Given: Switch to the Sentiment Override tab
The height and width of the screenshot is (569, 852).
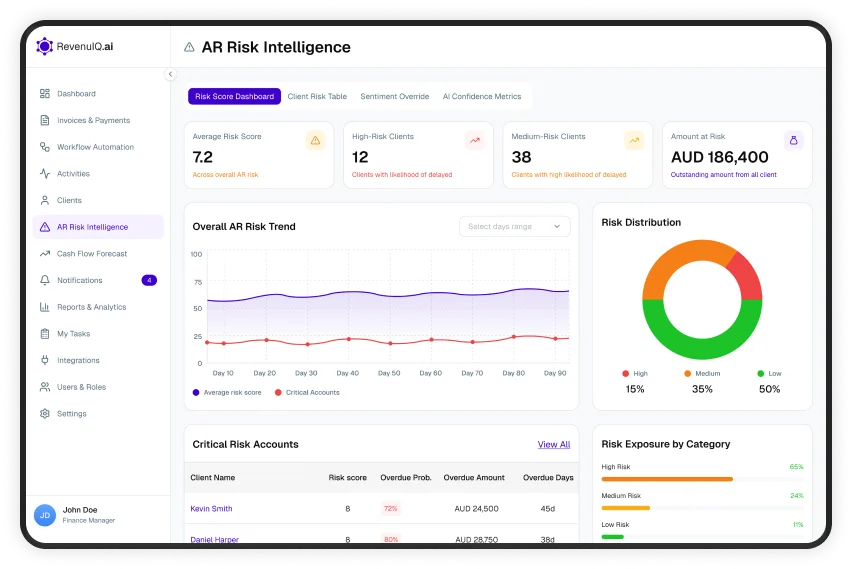Looking at the screenshot, I should click(x=394, y=96).
